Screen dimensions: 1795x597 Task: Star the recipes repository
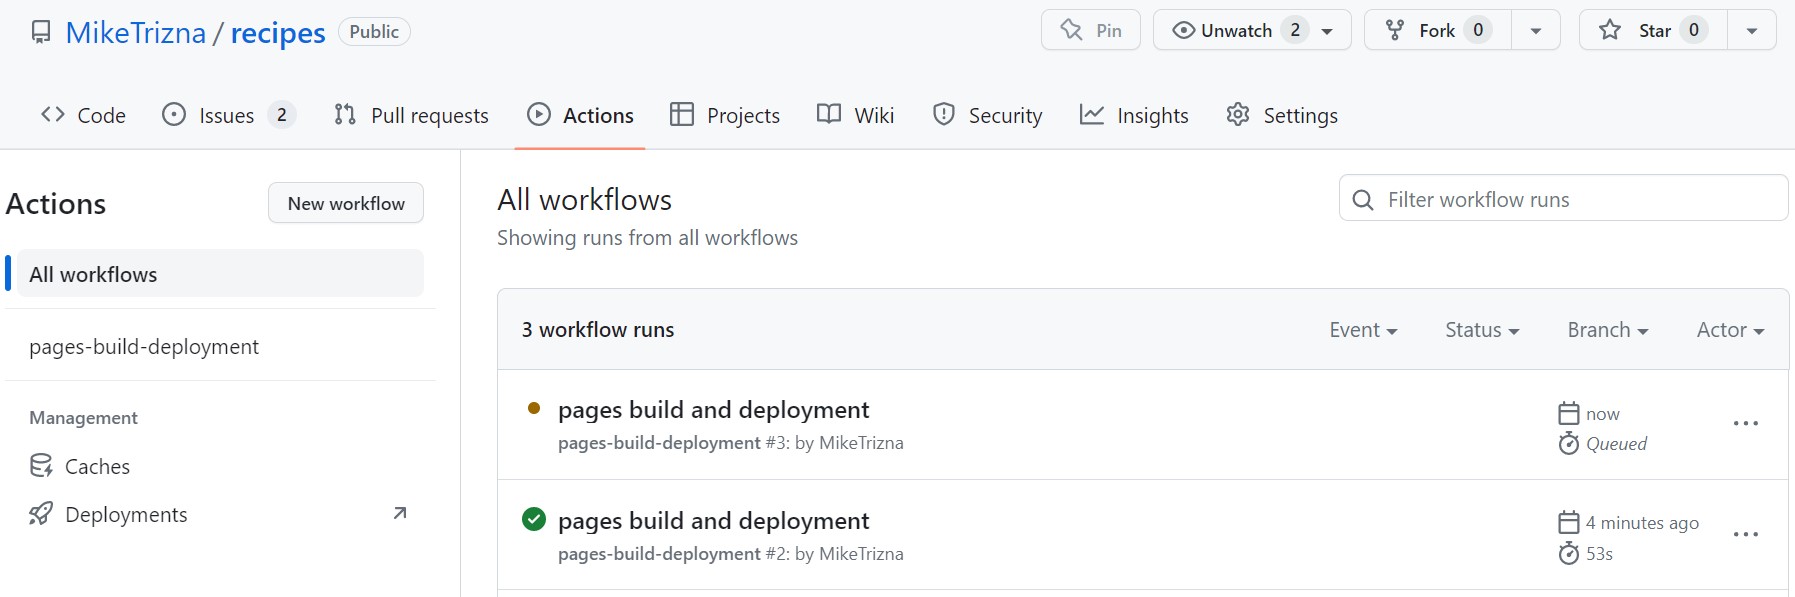[x=1653, y=30]
